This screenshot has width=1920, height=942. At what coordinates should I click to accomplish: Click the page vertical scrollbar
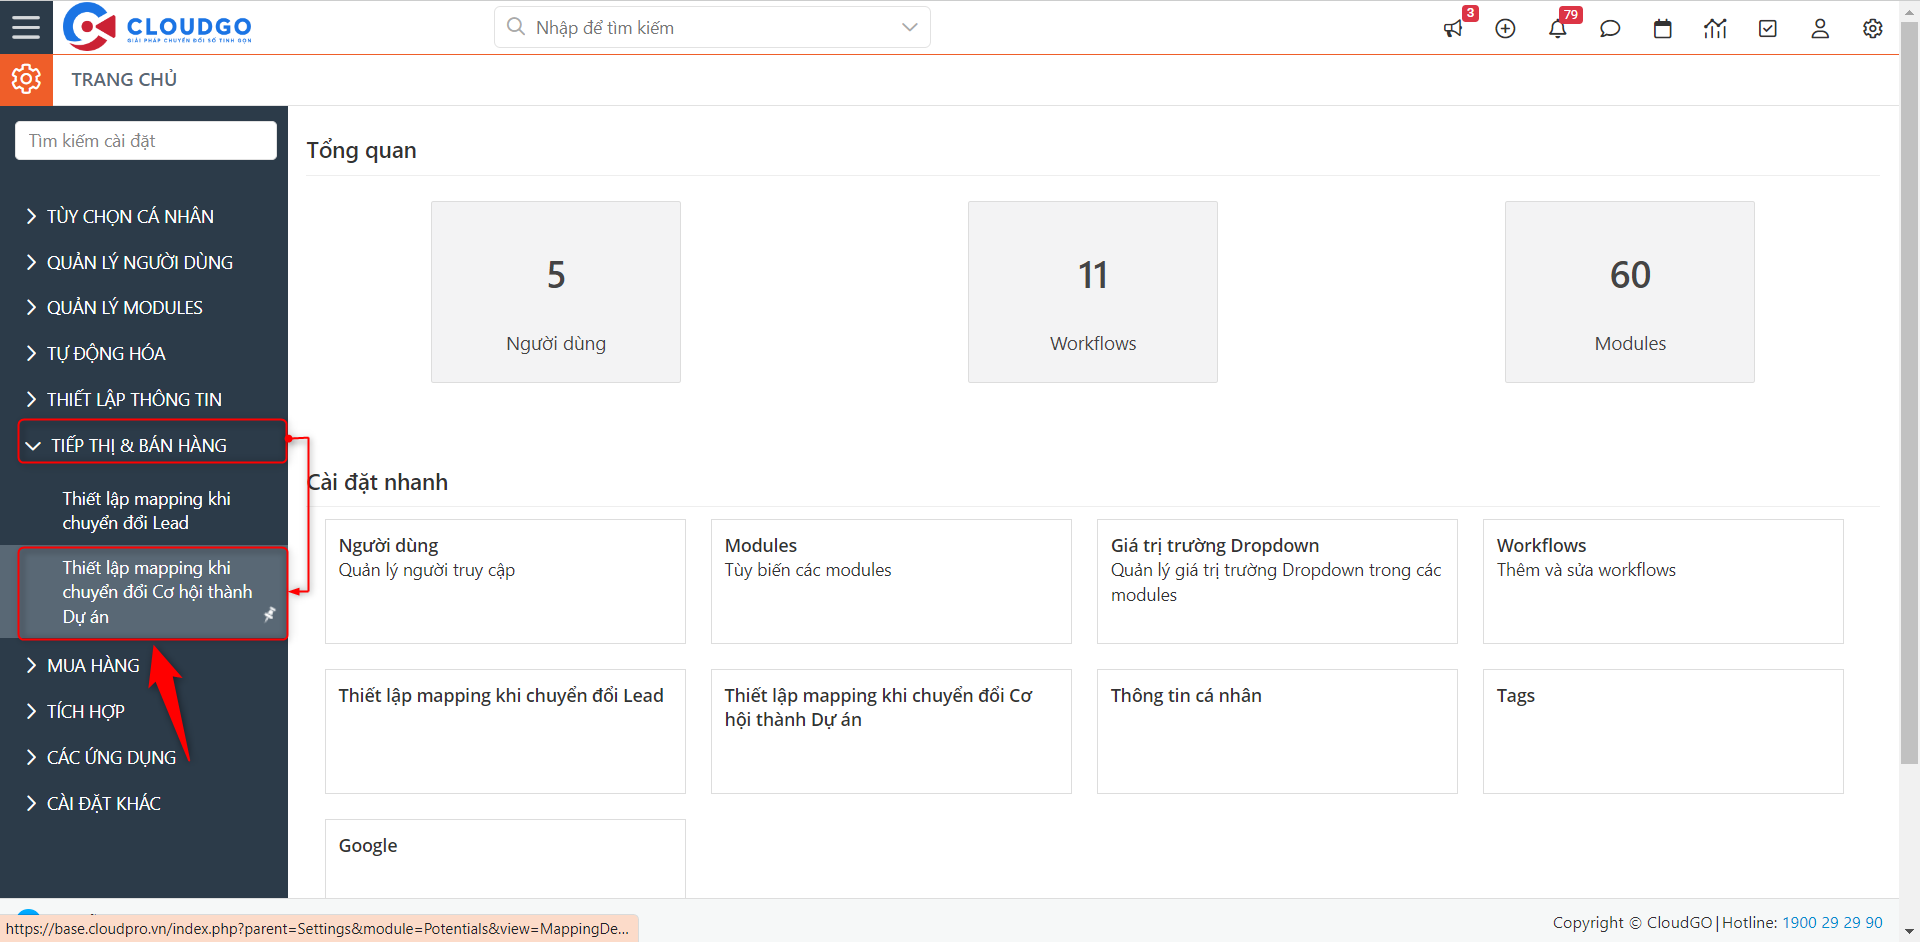[x=1909, y=400]
